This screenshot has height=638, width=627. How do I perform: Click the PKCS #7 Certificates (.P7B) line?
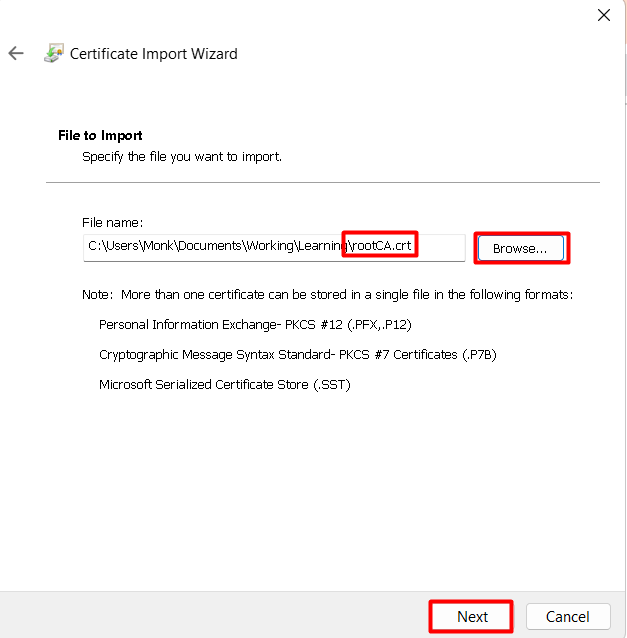click(x=297, y=355)
